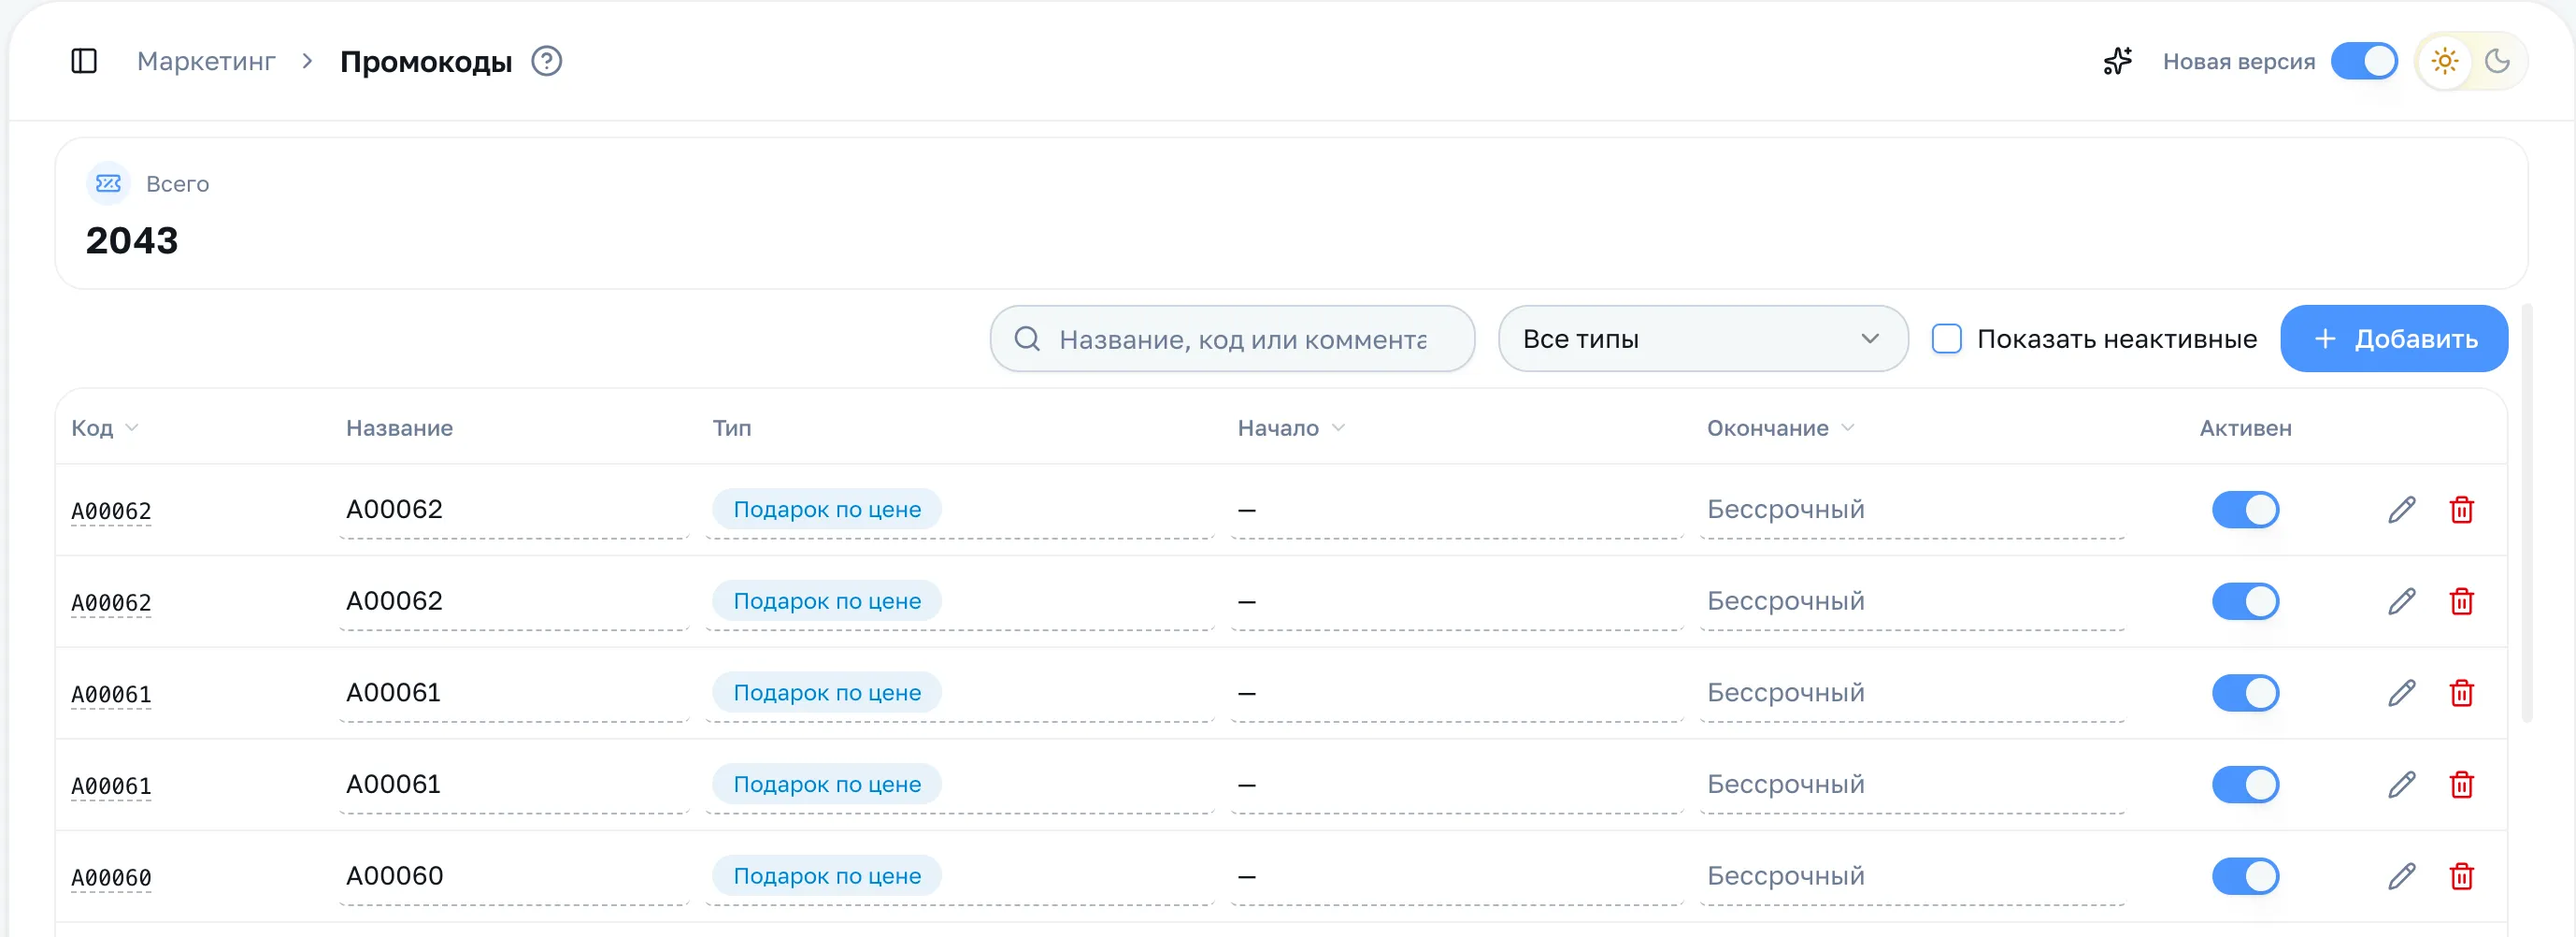This screenshot has width=2576, height=937.
Task: Click the Тип column header
Action: coord(731,428)
